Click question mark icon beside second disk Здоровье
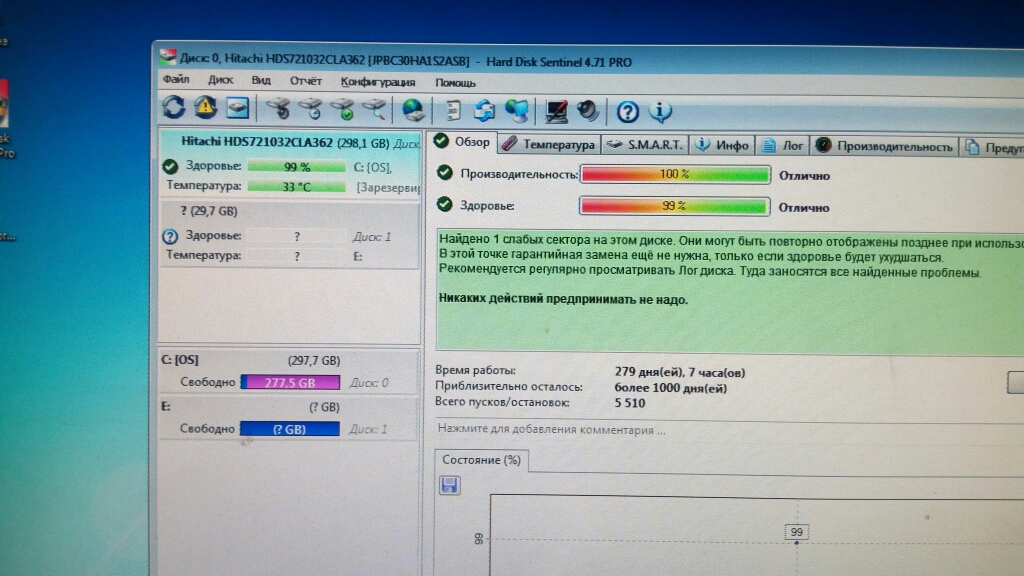The width and height of the screenshot is (1024, 576). tap(170, 236)
